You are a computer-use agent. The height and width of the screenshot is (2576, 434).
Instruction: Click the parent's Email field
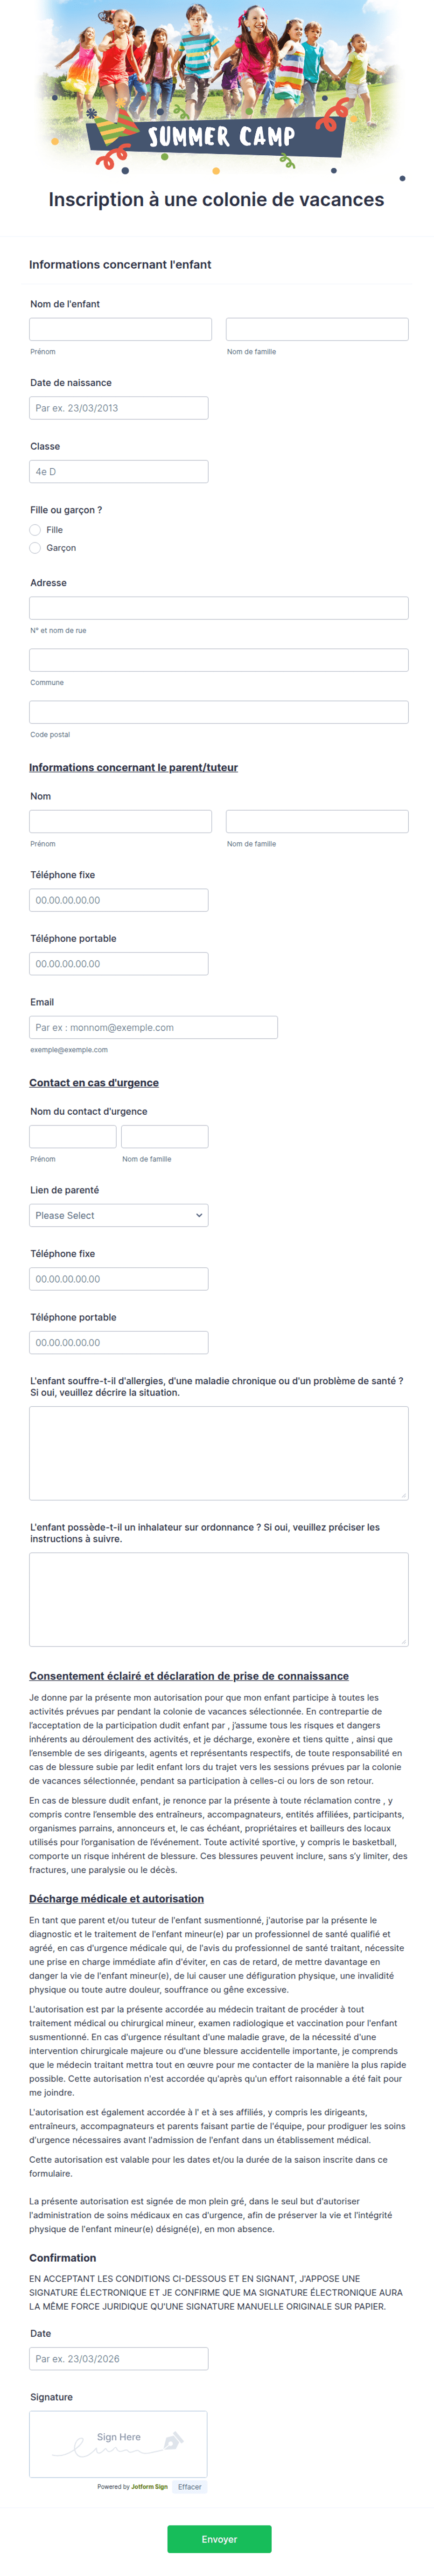click(x=153, y=1027)
